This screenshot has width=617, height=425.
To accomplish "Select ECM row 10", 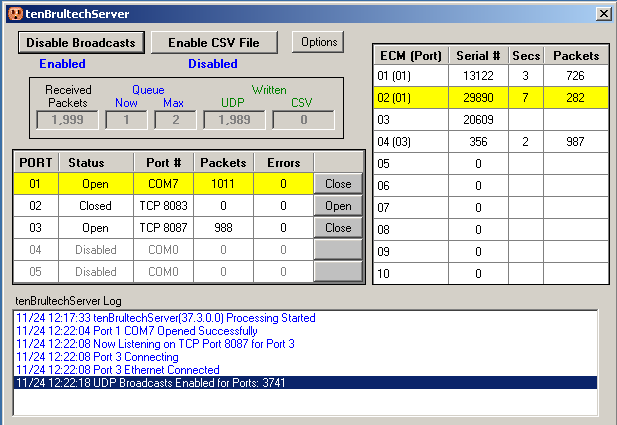I will tap(491, 273).
